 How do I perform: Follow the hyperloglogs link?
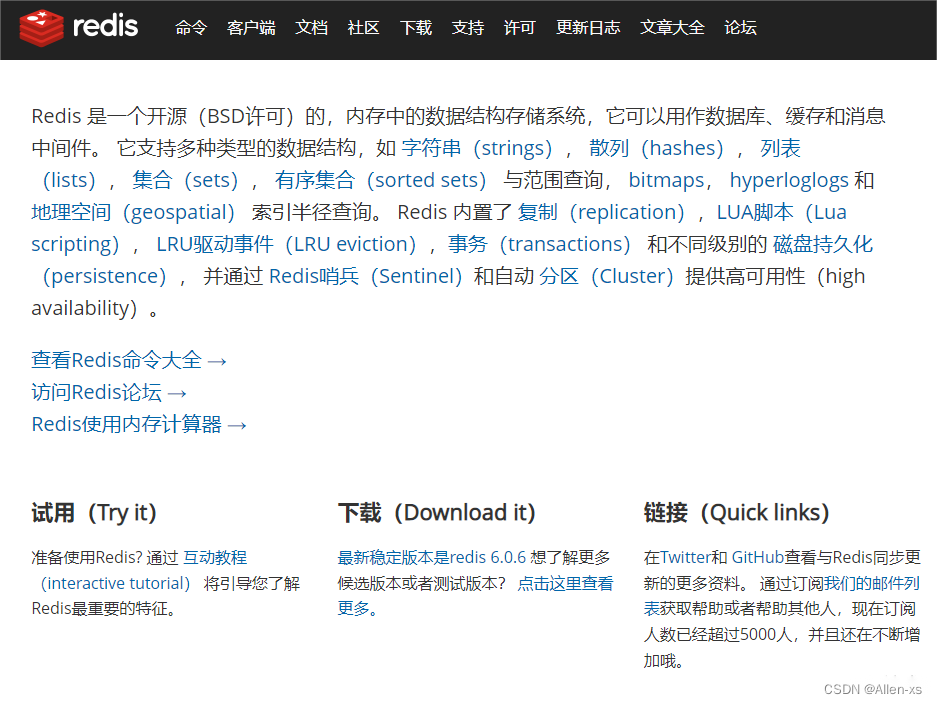789,180
